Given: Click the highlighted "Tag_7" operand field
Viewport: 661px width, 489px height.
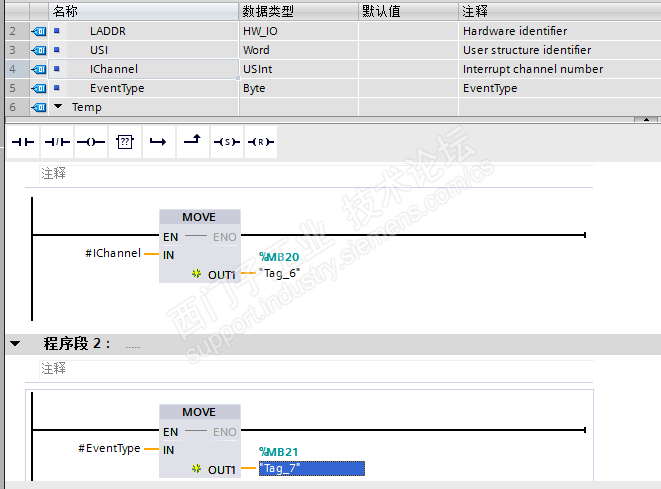Looking at the screenshot, I should click(x=312, y=468).
